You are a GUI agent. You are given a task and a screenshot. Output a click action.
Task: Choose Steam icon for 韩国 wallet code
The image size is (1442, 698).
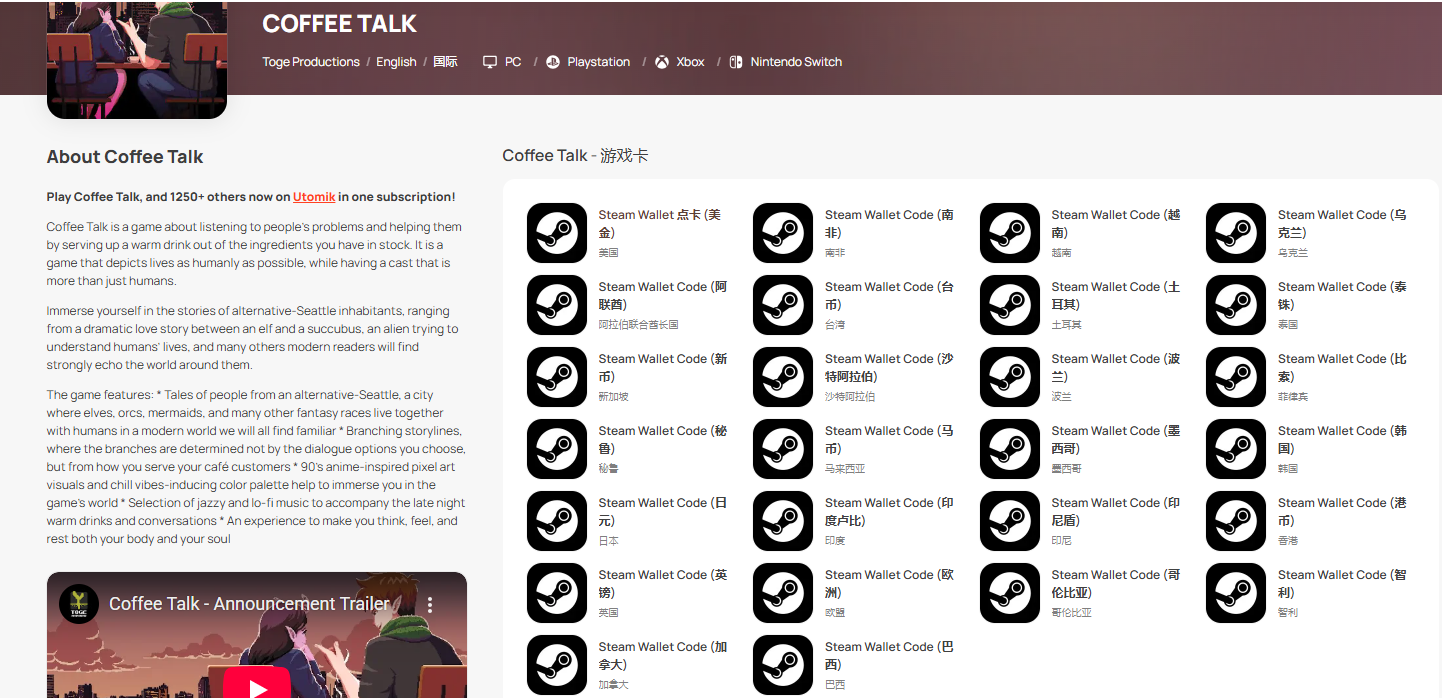click(1236, 449)
